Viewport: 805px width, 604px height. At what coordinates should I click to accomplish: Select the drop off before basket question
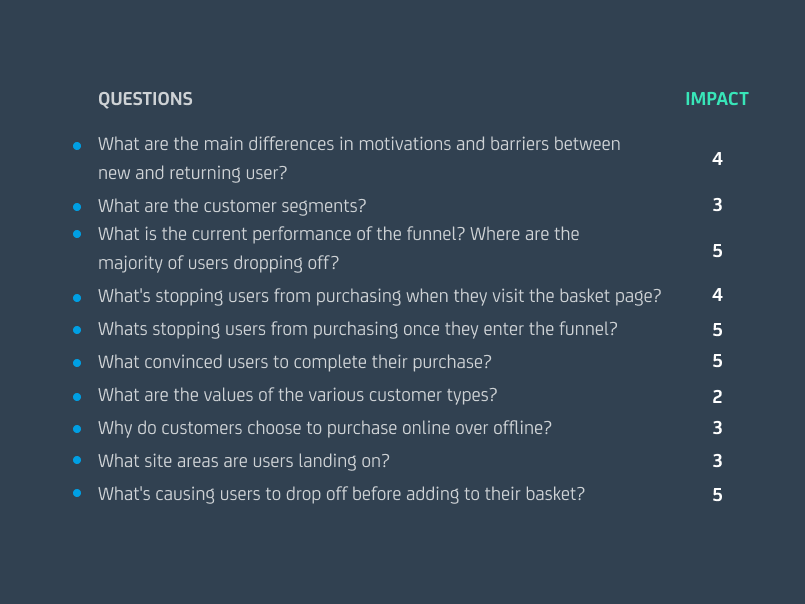click(x=341, y=494)
